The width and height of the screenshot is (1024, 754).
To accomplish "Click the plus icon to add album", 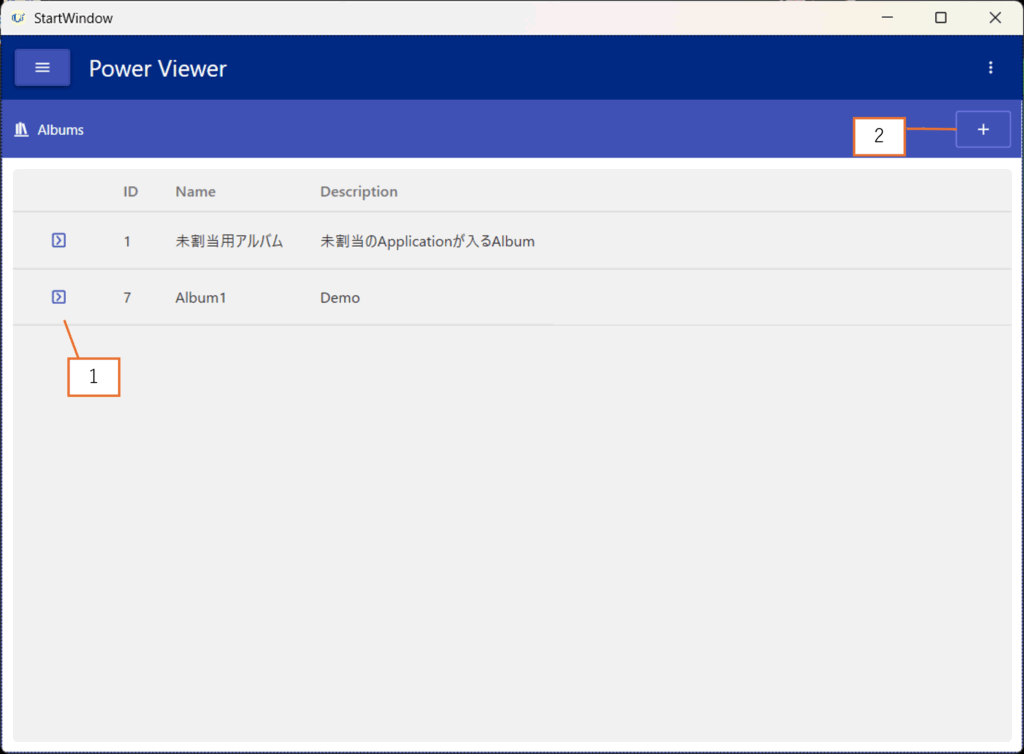I will [x=983, y=130].
